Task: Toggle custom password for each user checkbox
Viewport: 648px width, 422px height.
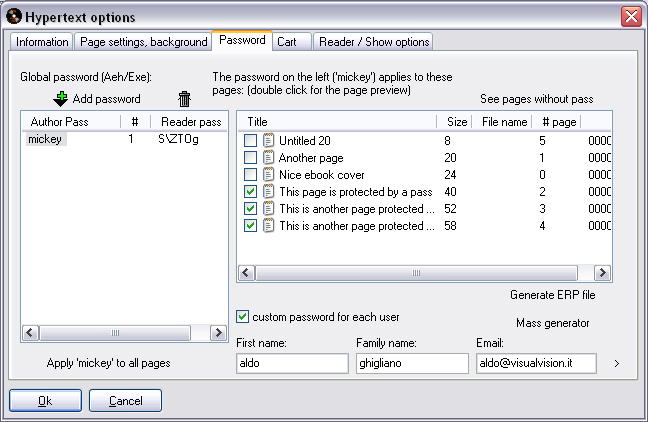Action: 243,317
